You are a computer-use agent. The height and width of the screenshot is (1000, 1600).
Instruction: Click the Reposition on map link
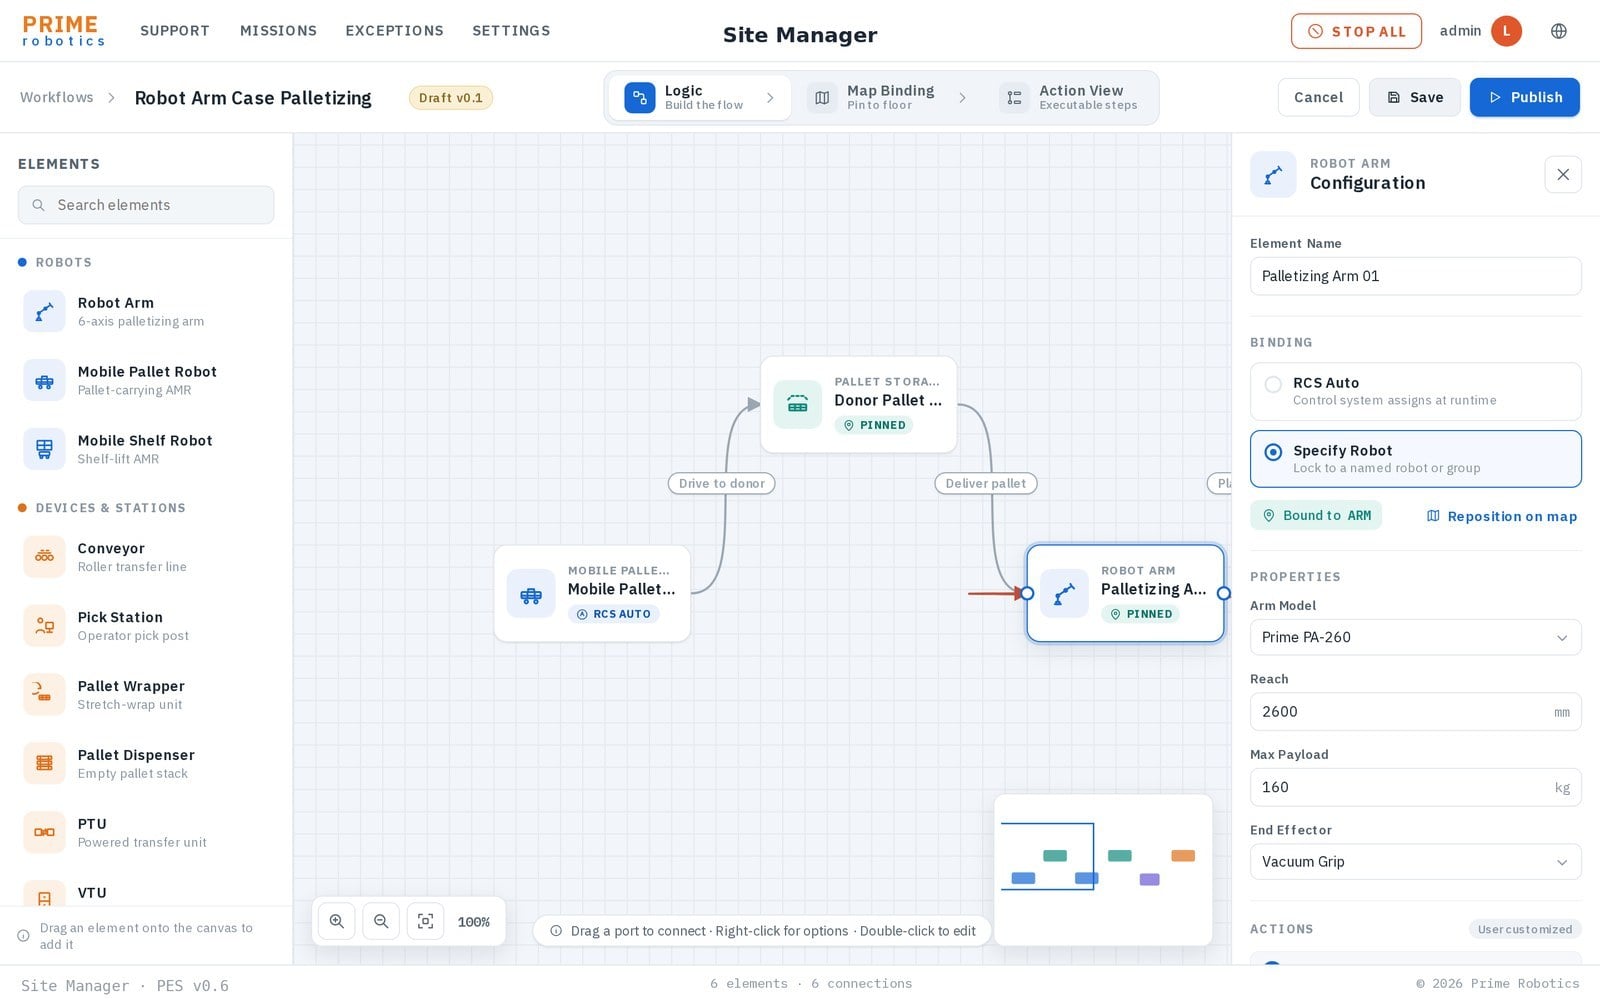[x=1501, y=516]
